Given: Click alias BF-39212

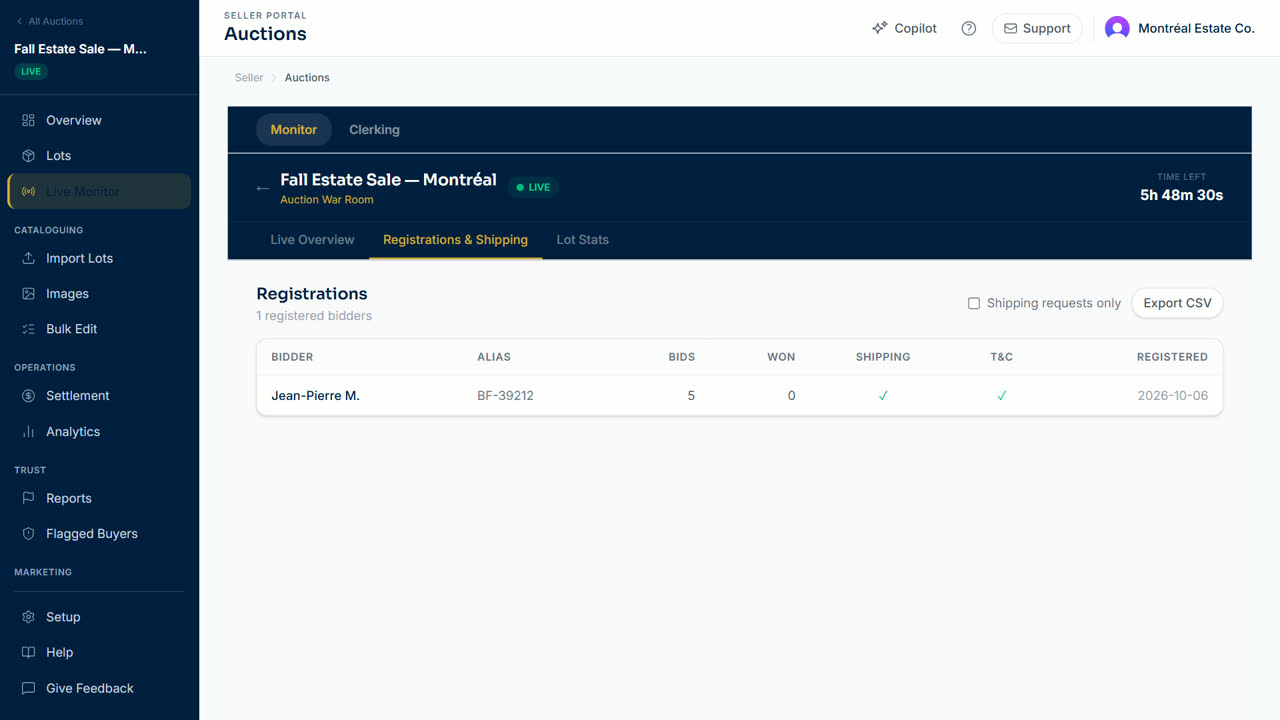Looking at the screenshot, I should pyautogui.click(x=505, y=396).
